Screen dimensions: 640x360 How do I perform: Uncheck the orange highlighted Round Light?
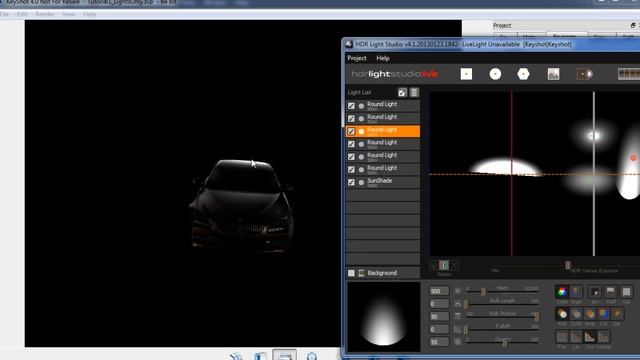click(x=351, y=131)
